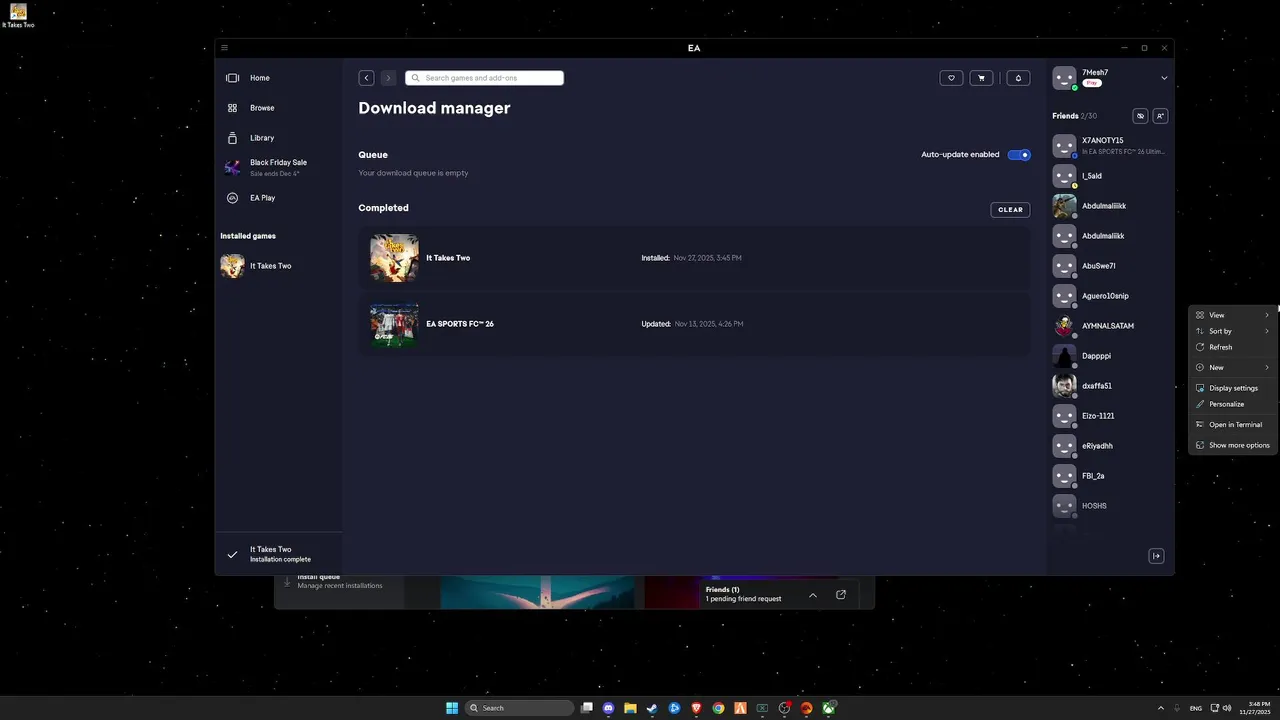Open notifications bell icon
The width and height of the screenshot is (1280, 720).
pos(1018,78)
